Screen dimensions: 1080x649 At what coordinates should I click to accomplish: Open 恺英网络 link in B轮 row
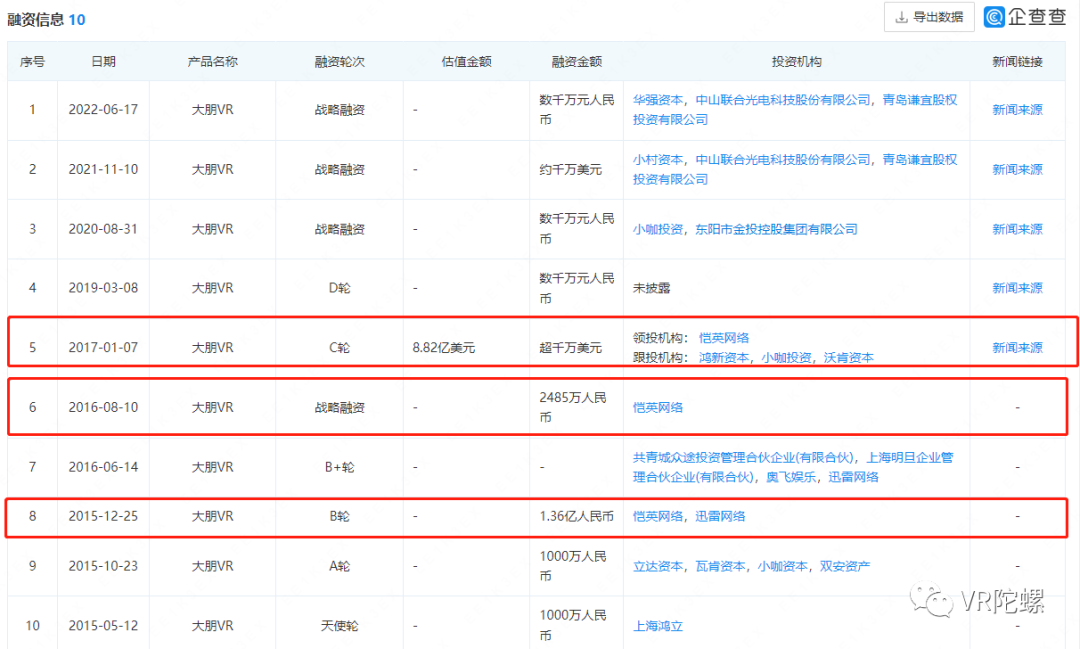(658, 516)
